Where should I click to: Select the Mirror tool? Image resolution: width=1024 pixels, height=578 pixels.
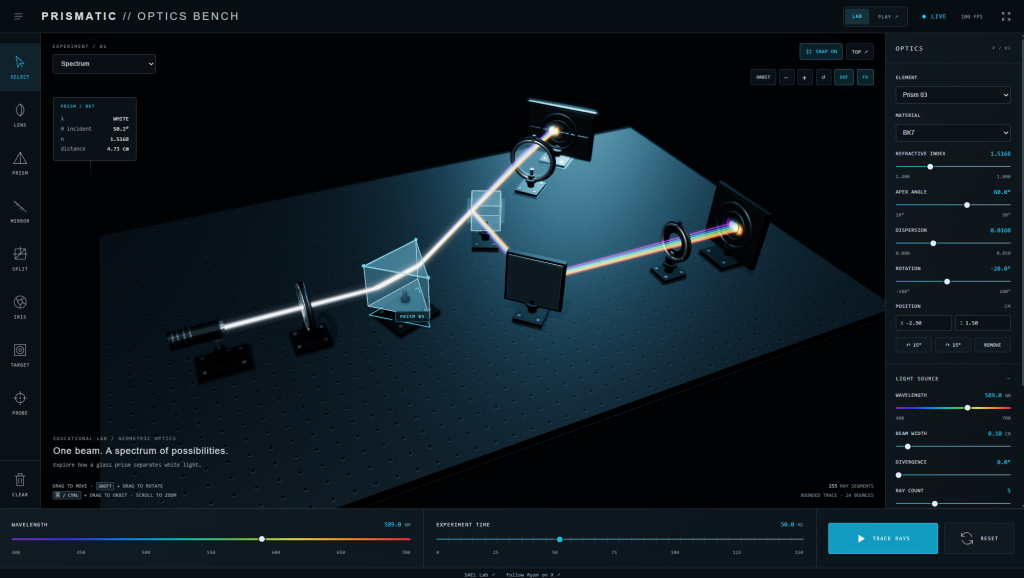(20, 211)
